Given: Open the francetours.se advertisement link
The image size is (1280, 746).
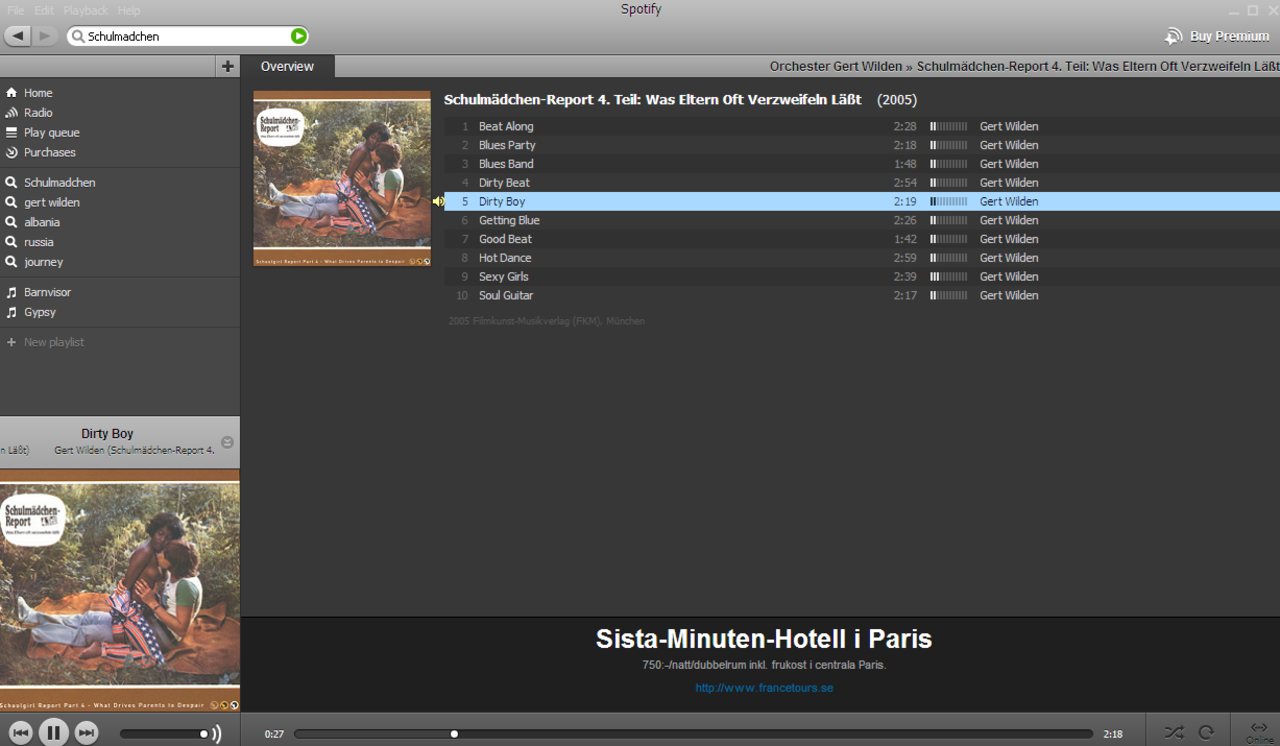Looking at the screenshot, I should 764,688.
